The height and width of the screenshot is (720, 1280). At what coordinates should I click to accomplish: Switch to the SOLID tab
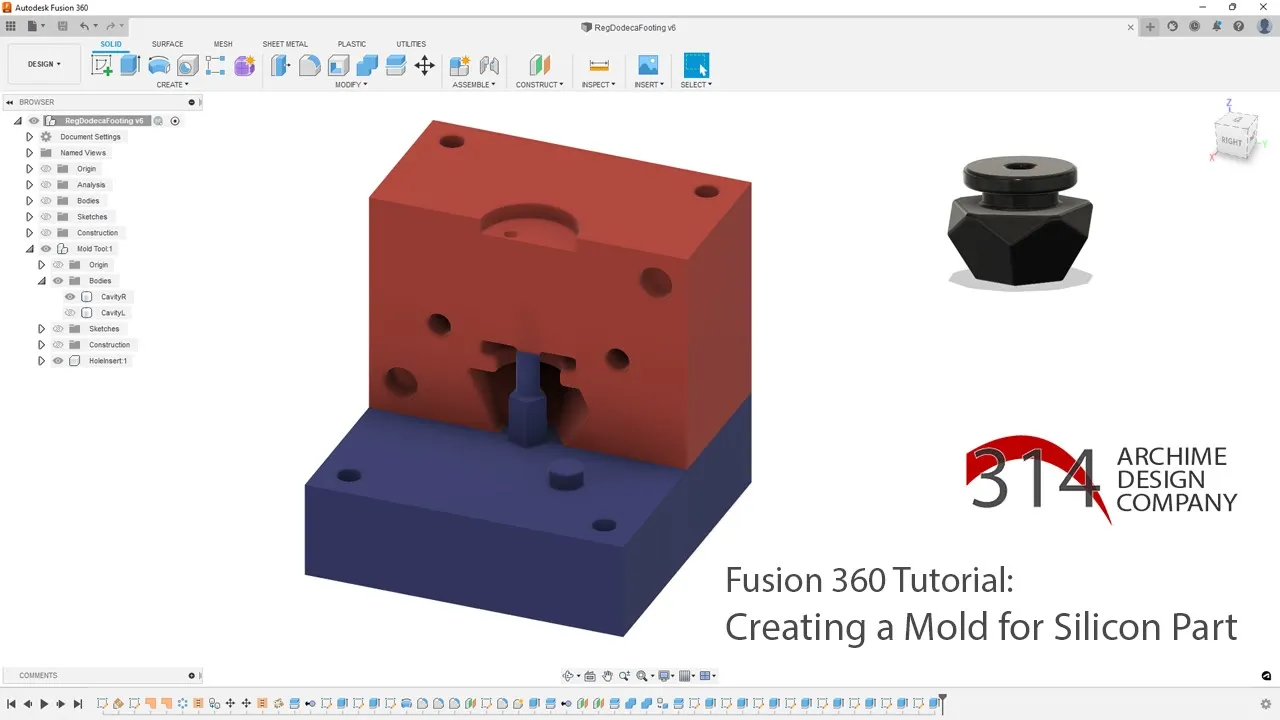111,44
